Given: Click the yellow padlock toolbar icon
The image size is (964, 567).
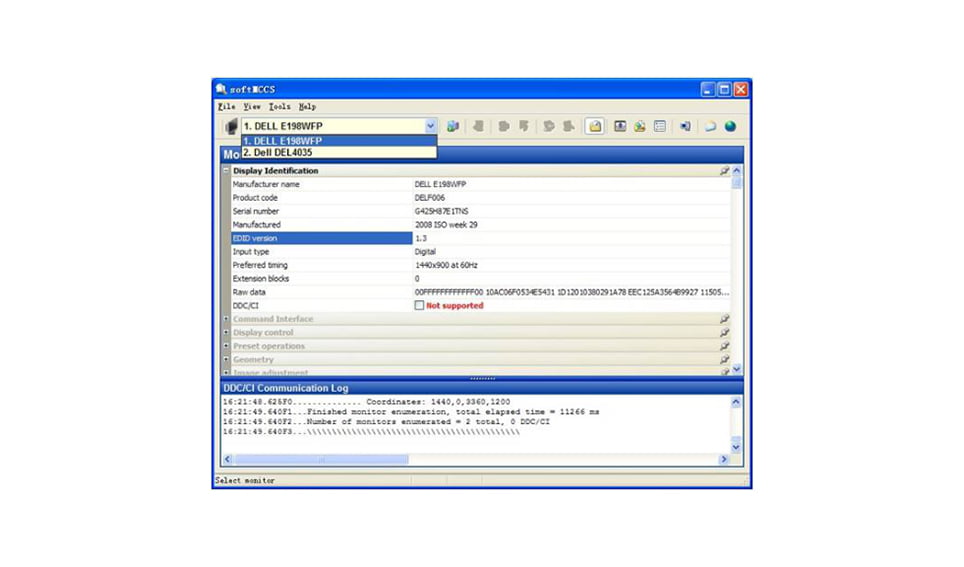Looking at the screenshot, I should 595,126.
